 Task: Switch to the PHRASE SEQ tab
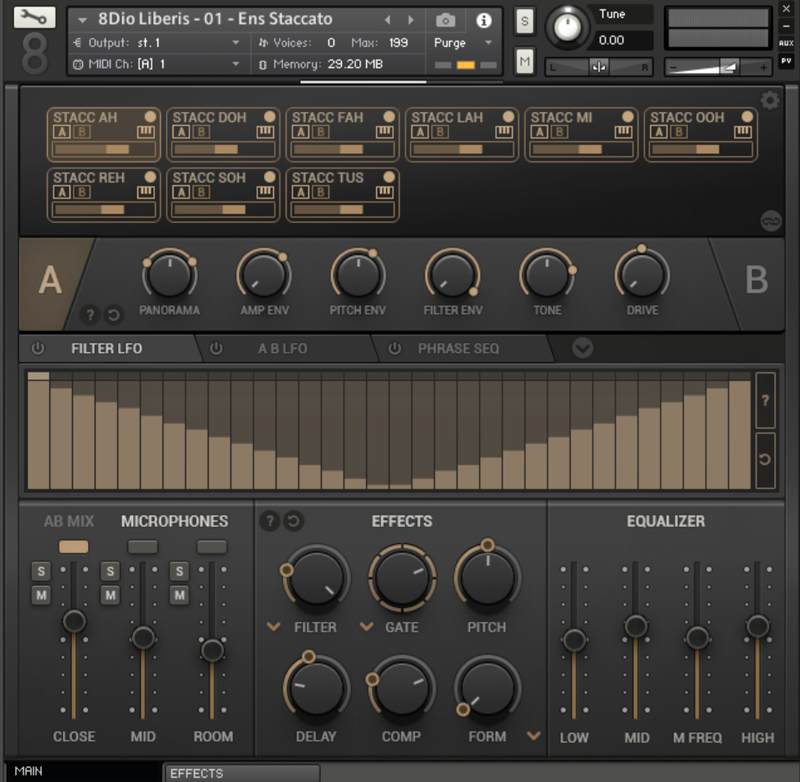tap(458, 348)
